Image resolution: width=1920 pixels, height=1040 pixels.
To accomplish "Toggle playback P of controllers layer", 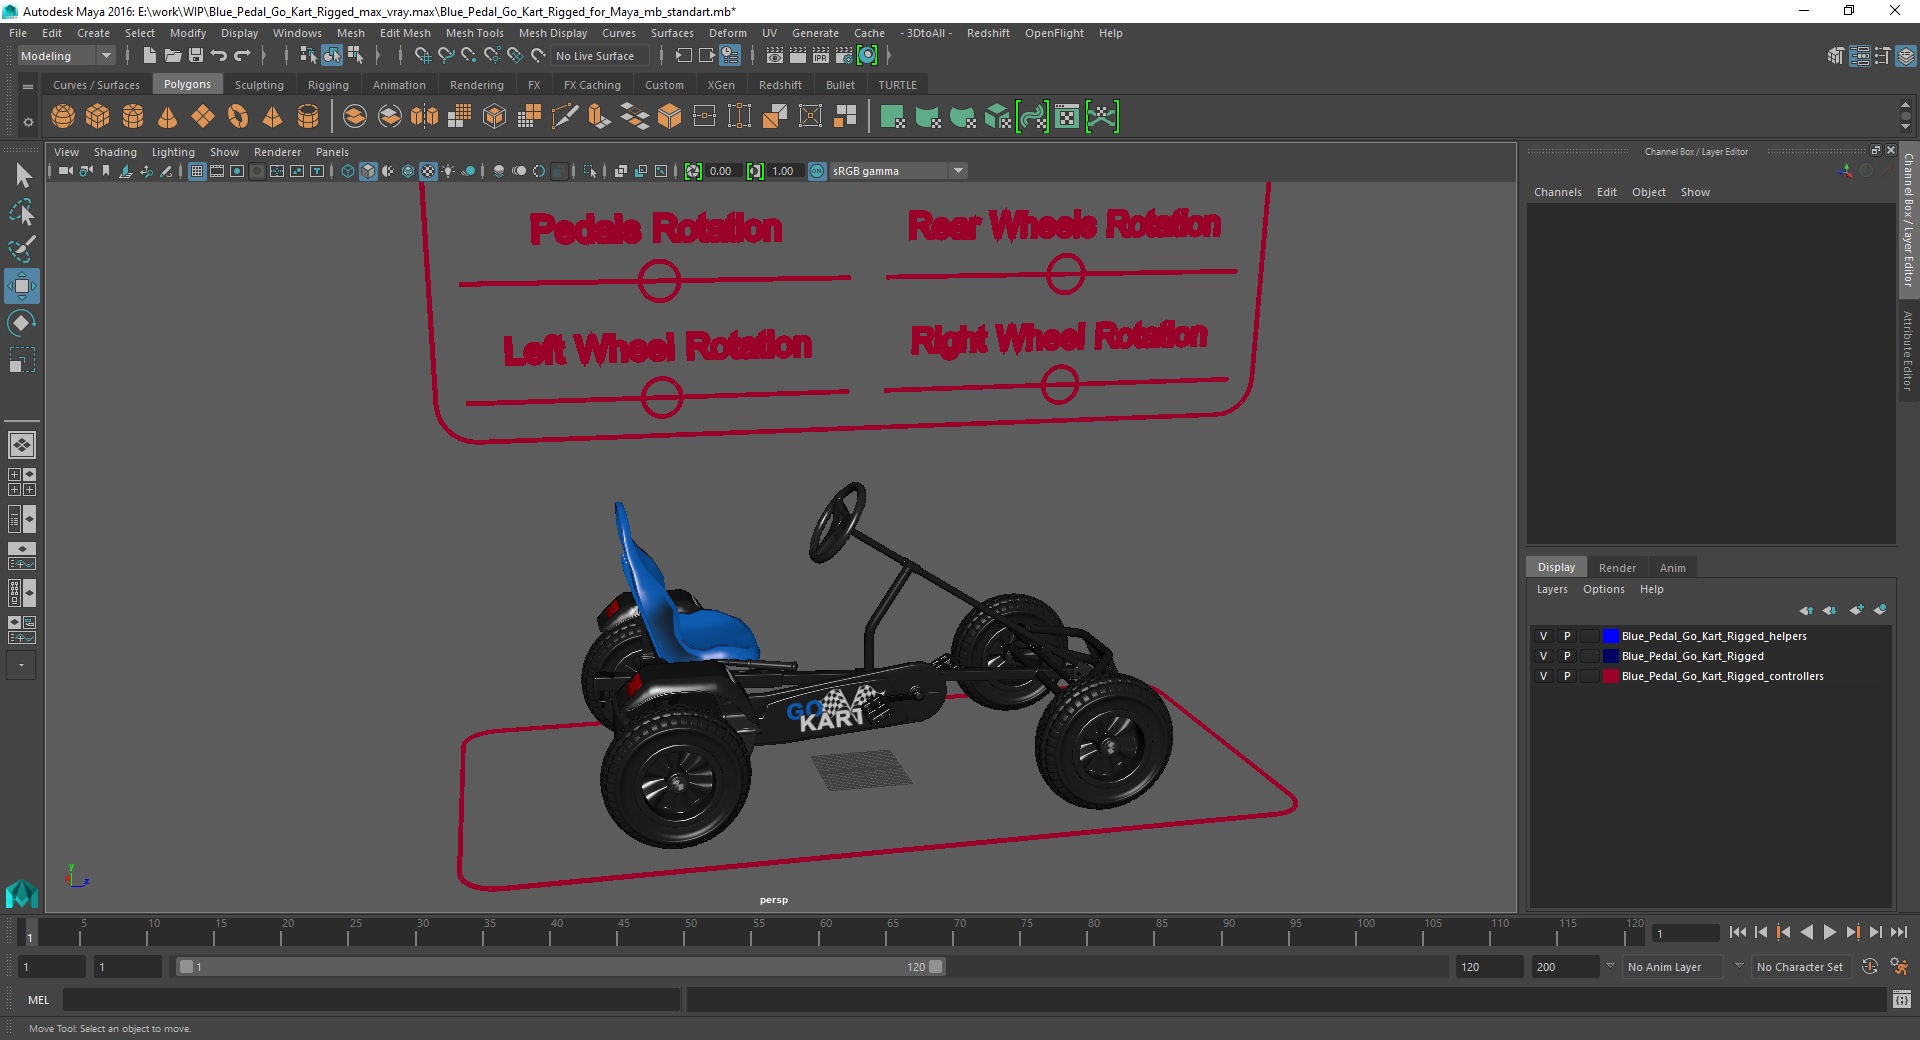I will click(x=1567, y=676).
